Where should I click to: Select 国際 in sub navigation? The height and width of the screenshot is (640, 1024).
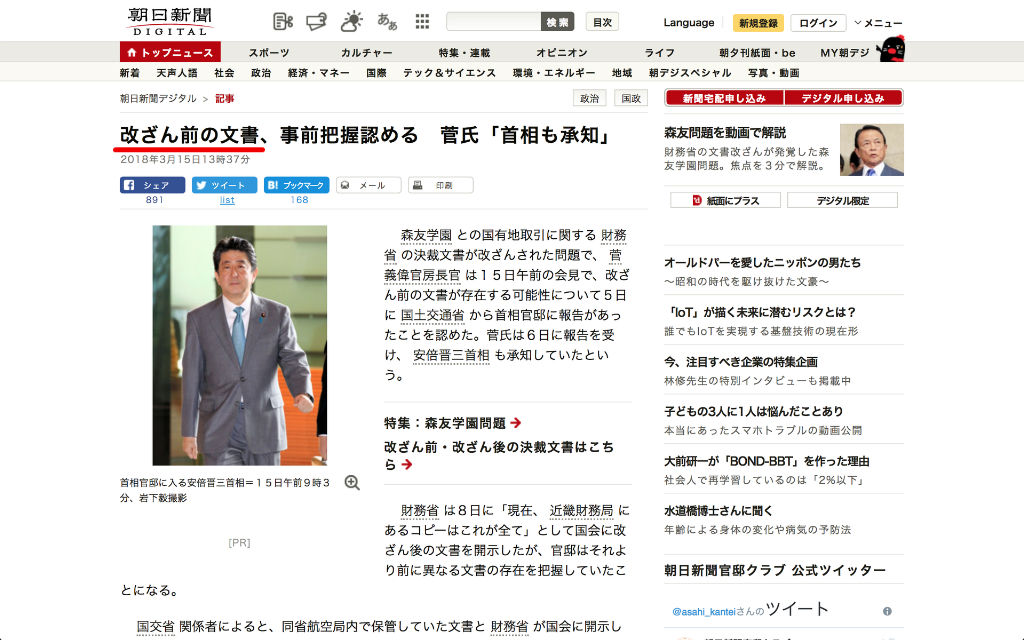[x=376, y=72]
